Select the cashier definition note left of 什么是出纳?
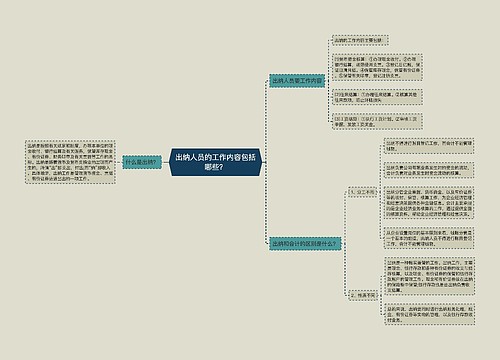Image resolution: width=500 pixels, height=360 pixels. (70, 162)
